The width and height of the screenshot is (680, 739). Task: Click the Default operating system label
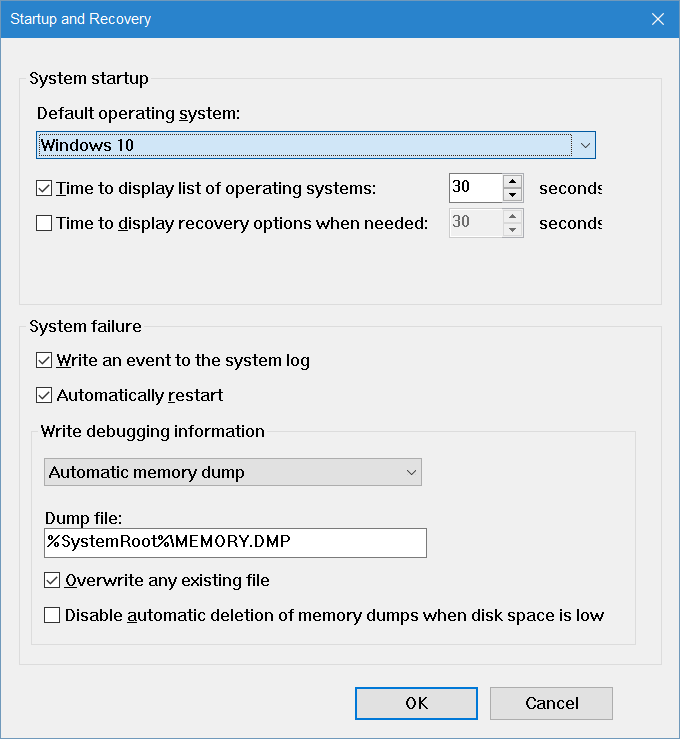click(139, 114)
